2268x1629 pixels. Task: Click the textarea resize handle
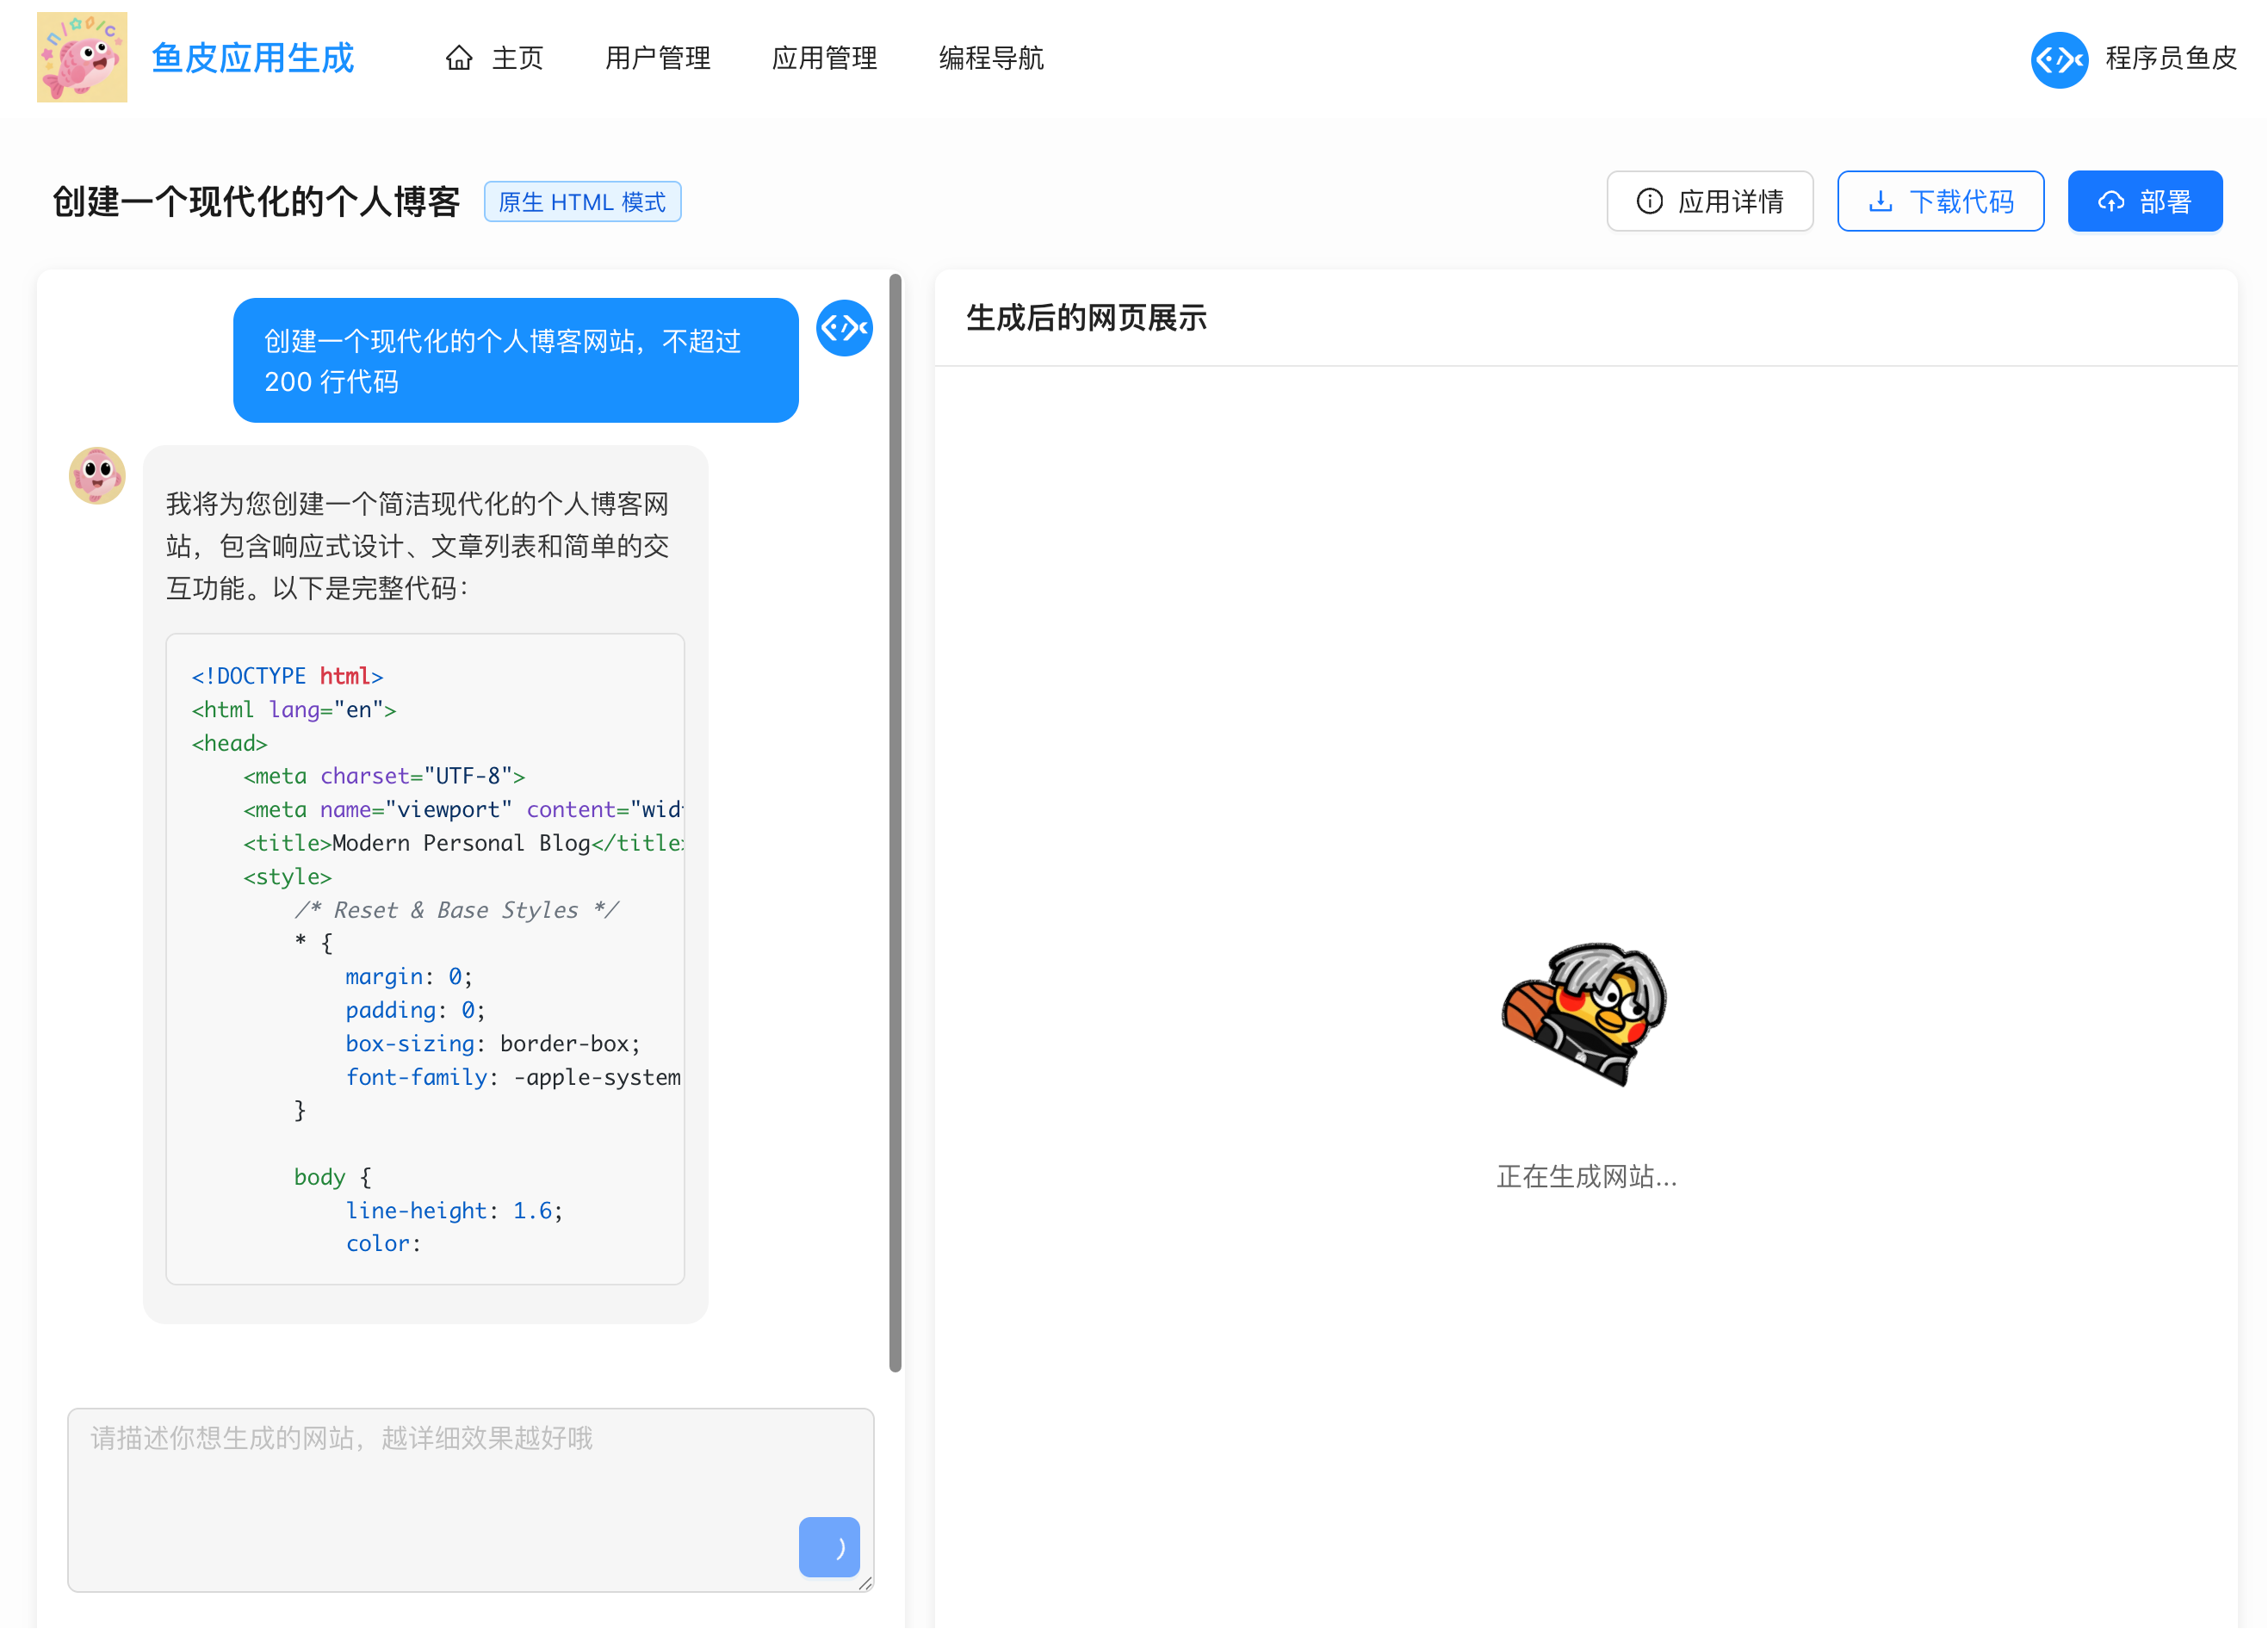click(x=866, y=1583)
